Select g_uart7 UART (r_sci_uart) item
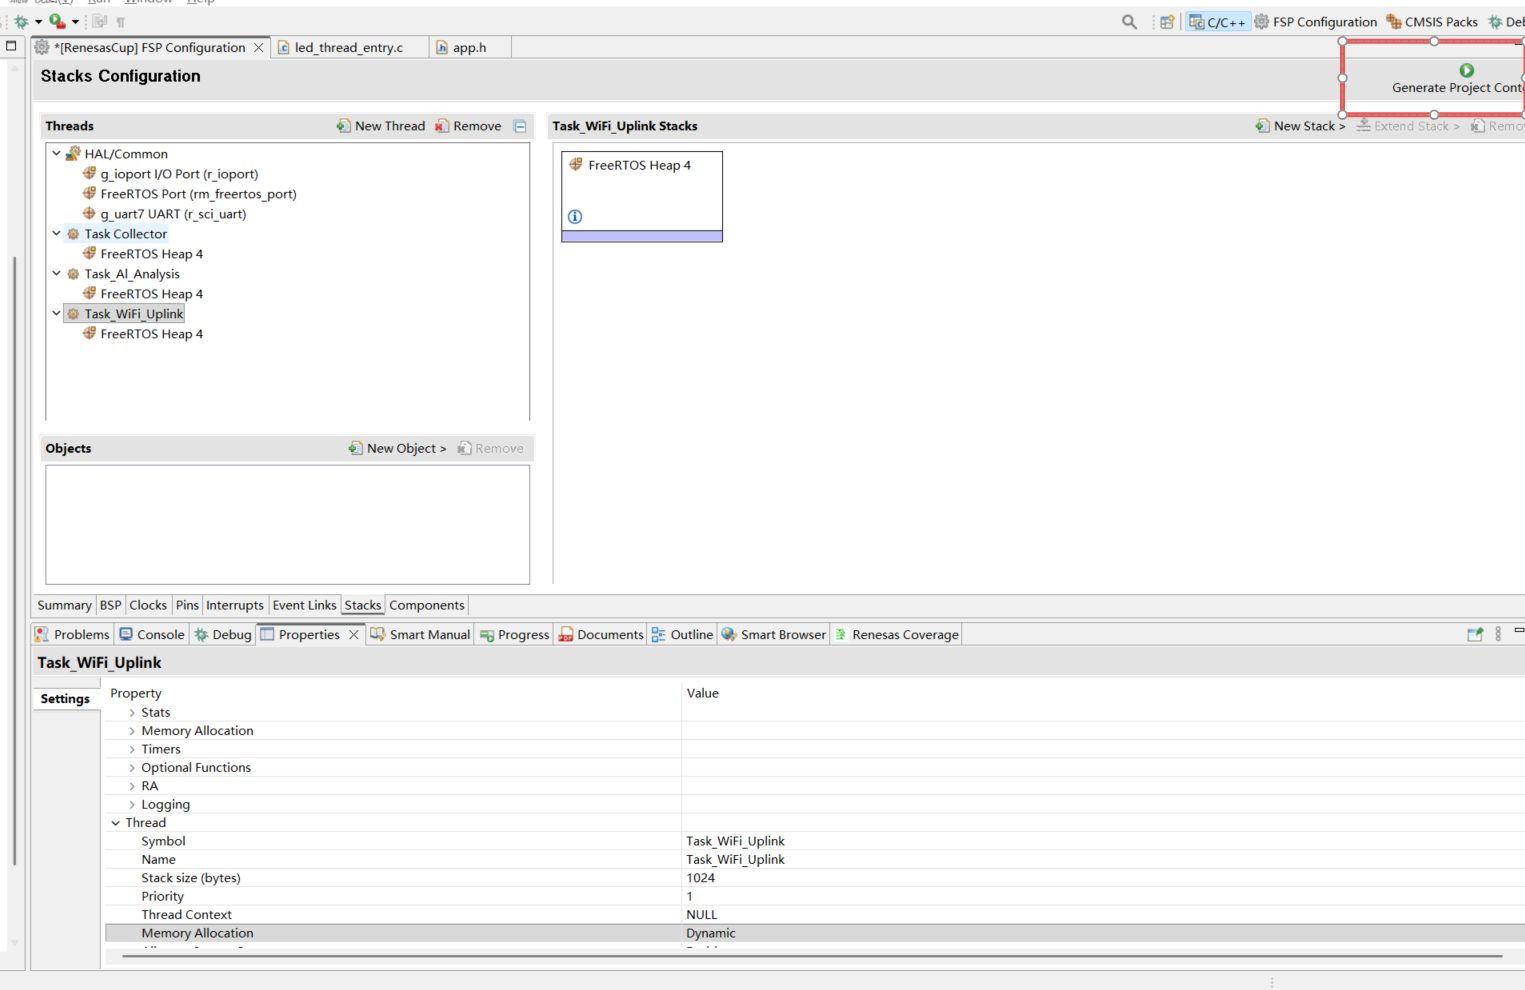 172,214
